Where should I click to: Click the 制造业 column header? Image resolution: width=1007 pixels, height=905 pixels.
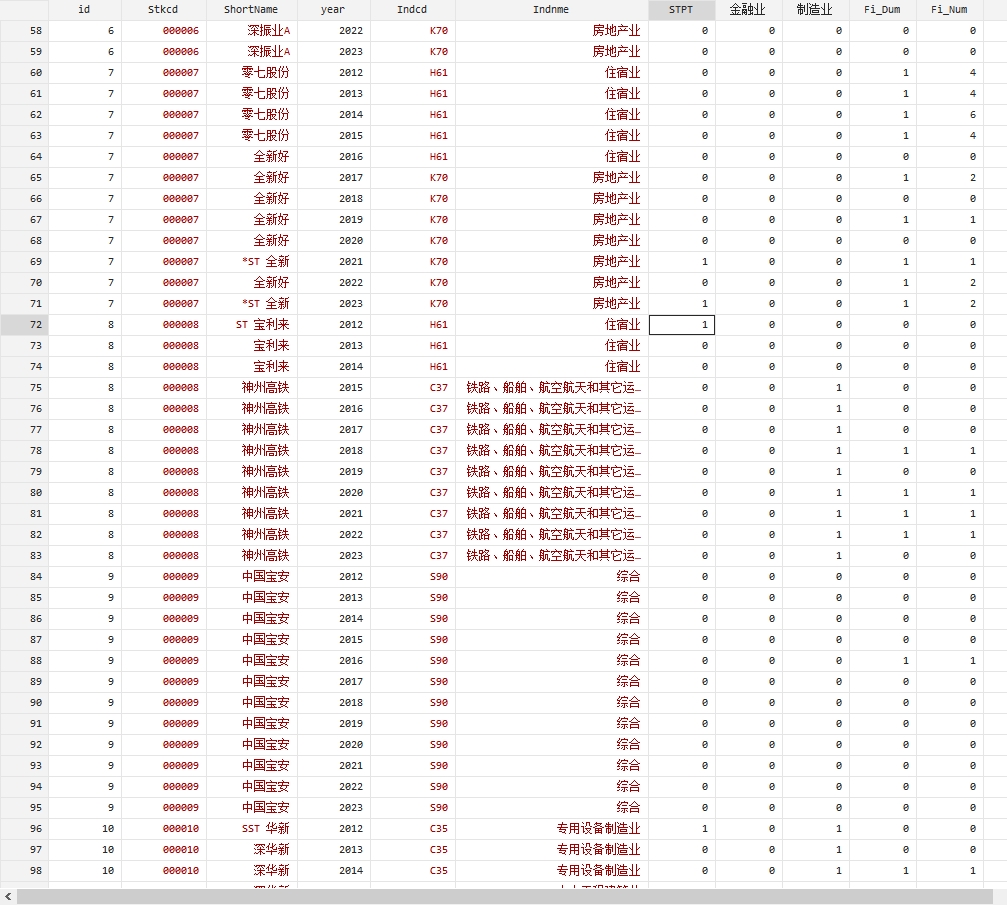click(814, 10)
